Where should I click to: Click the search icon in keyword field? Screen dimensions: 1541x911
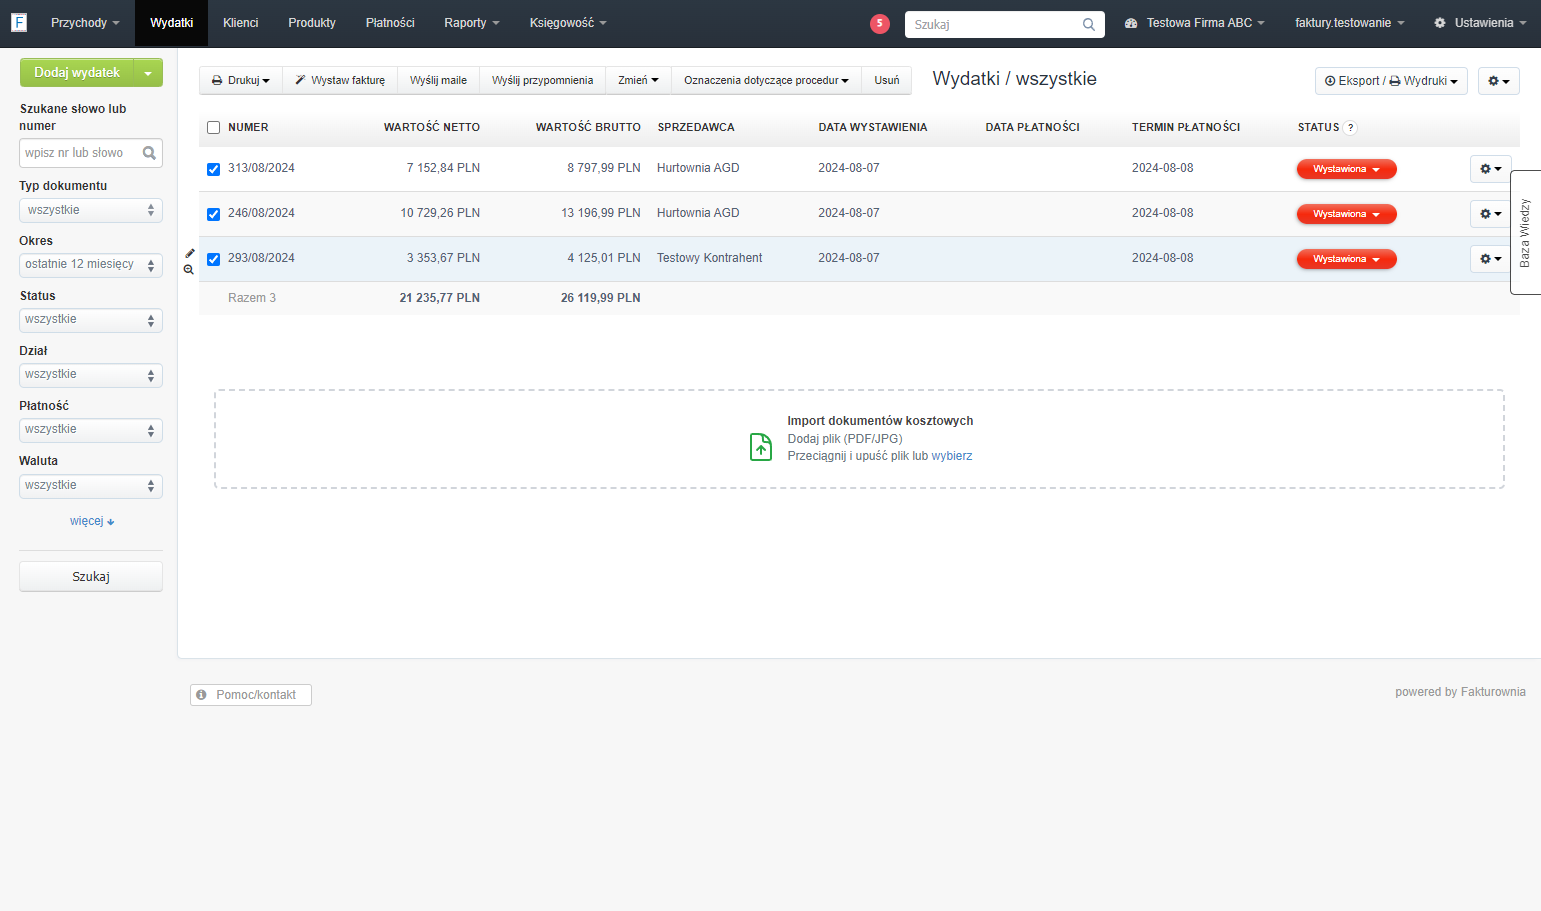pyautogui.click(x=149, y=153)
